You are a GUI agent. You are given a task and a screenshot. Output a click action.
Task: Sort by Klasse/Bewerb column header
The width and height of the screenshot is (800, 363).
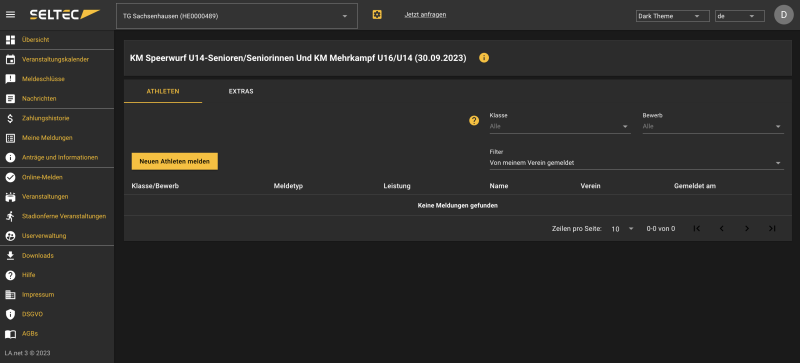pos(155,186)
